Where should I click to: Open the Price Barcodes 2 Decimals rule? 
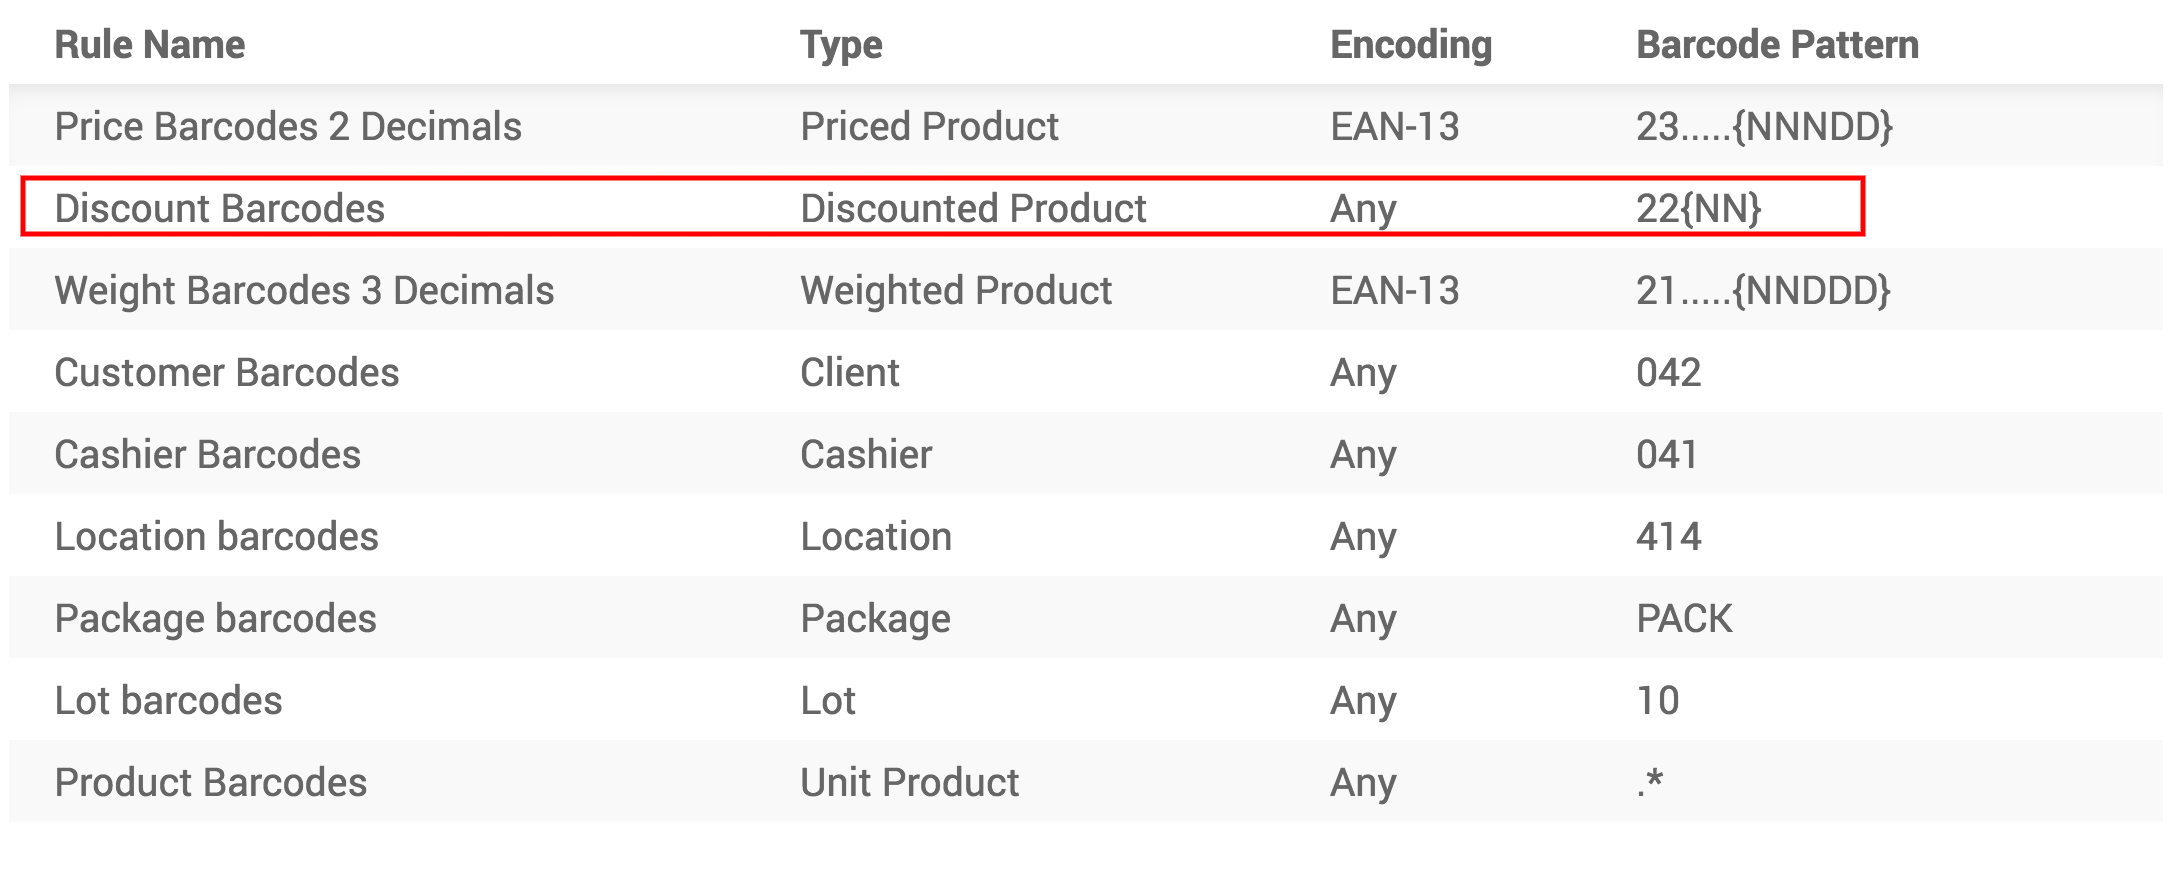tap(288, 127)
